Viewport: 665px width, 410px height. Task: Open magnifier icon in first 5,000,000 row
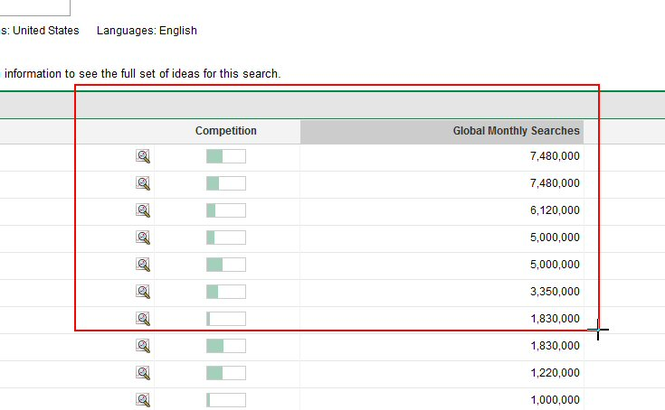tap(143, 237)
